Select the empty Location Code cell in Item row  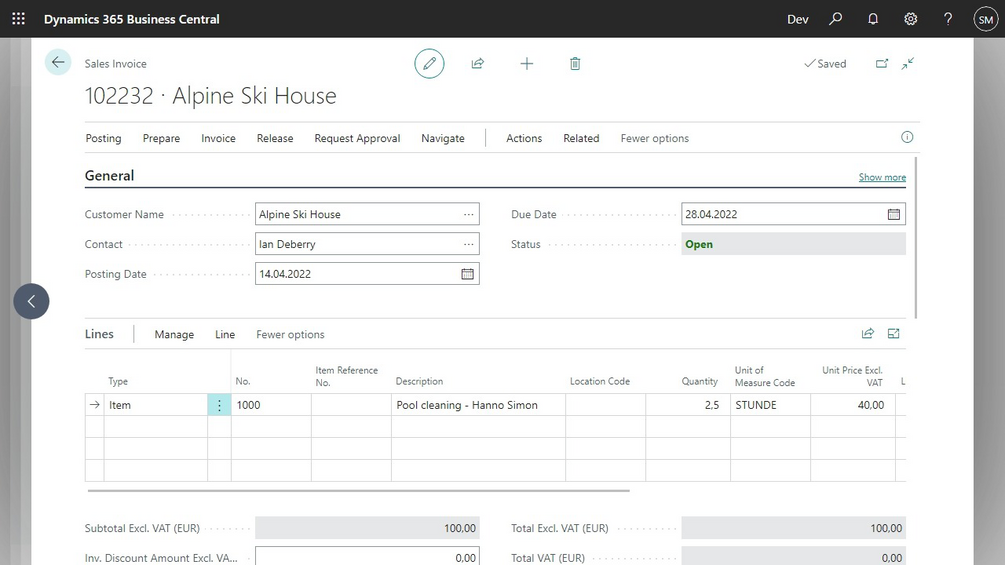click(x=605, y=405)
